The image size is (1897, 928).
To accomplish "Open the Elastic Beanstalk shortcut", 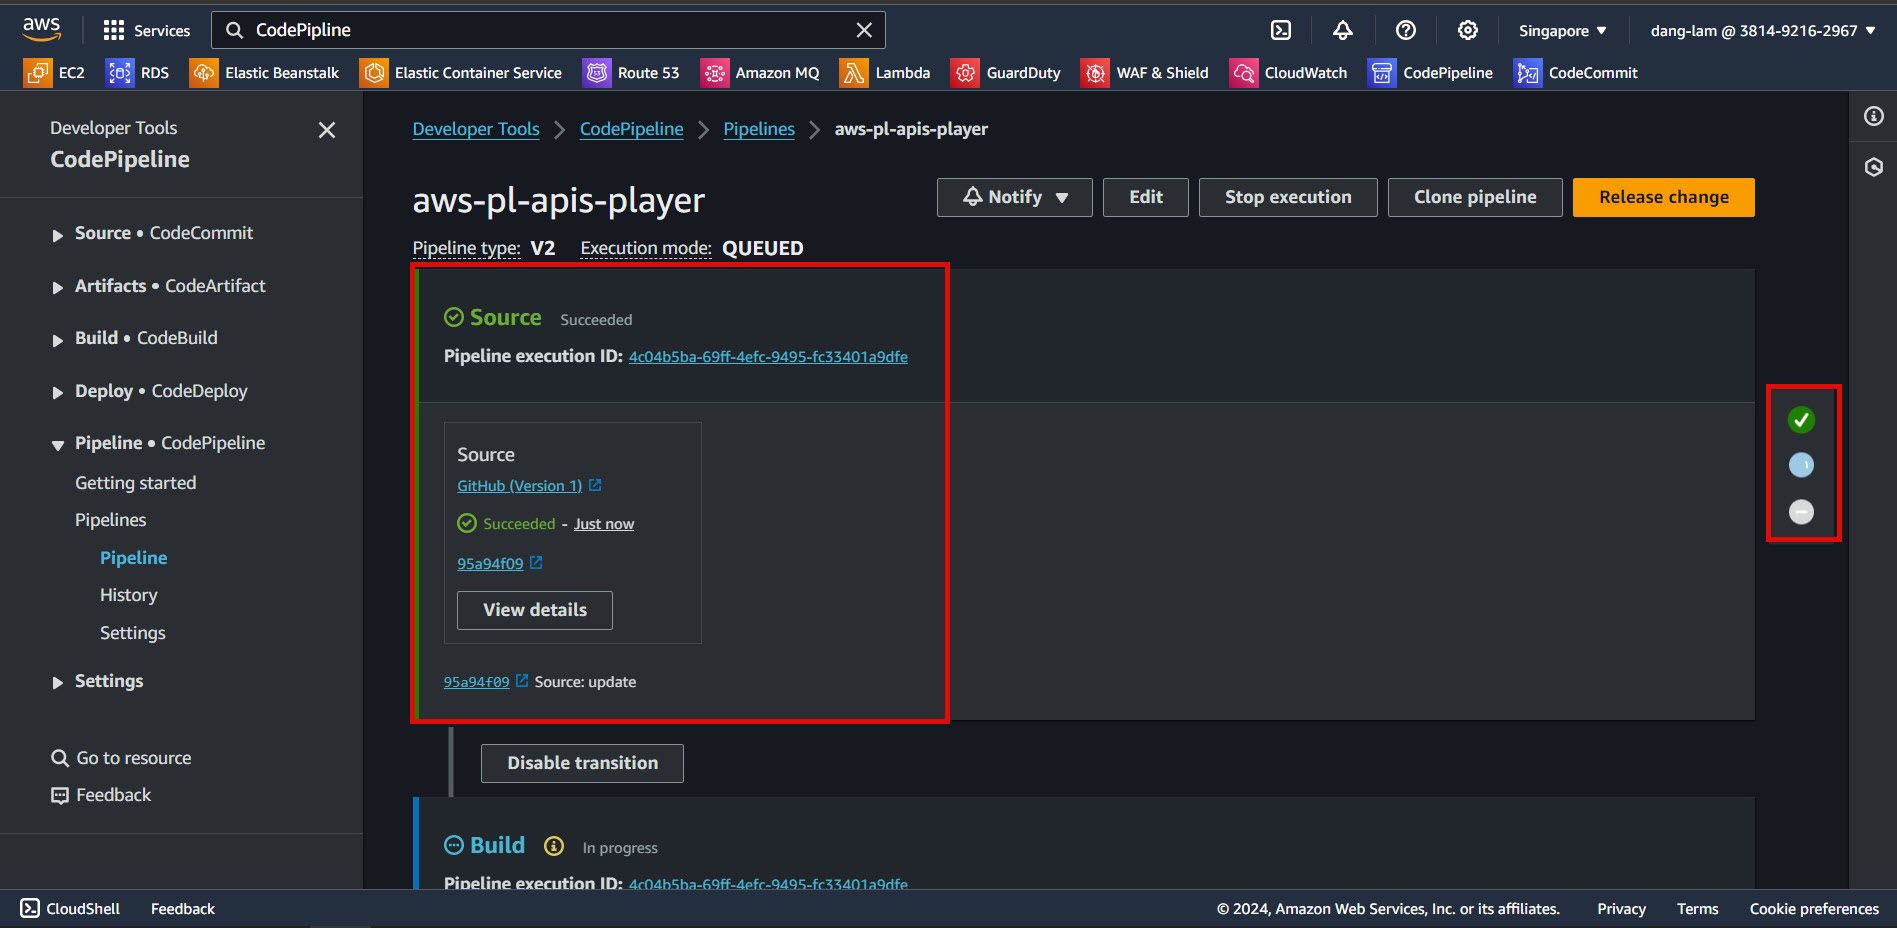I will point(265,72).
